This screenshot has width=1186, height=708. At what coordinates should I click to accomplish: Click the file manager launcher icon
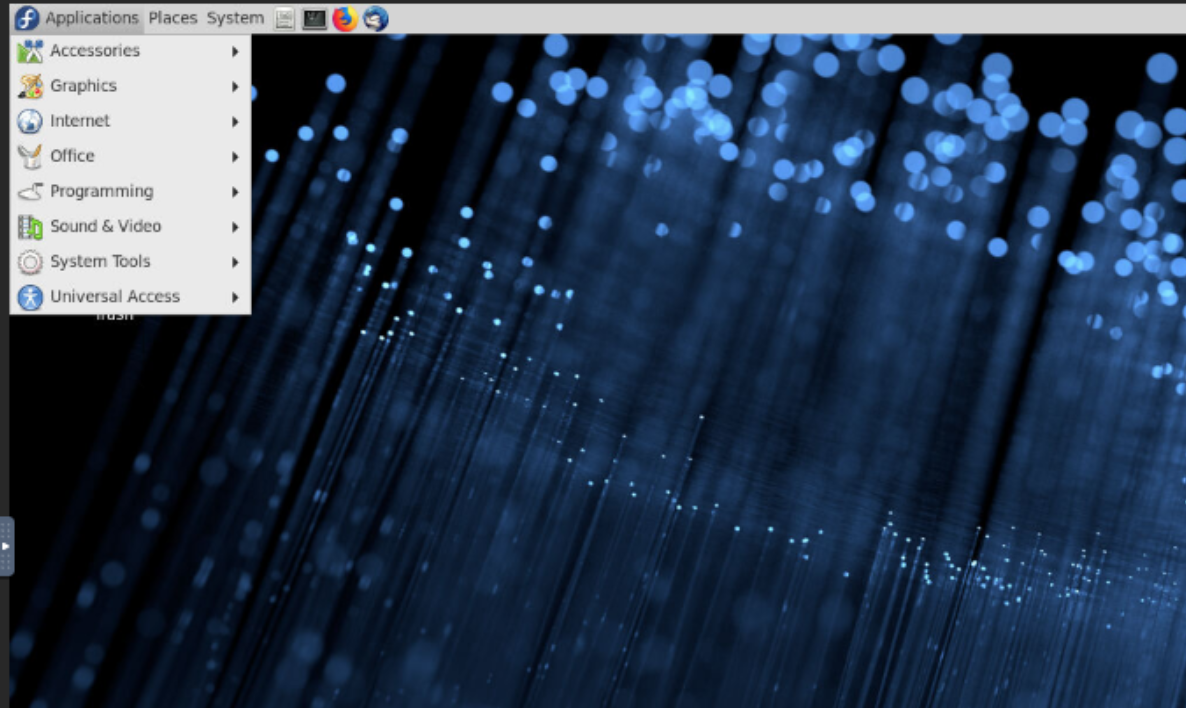point(285,18)
